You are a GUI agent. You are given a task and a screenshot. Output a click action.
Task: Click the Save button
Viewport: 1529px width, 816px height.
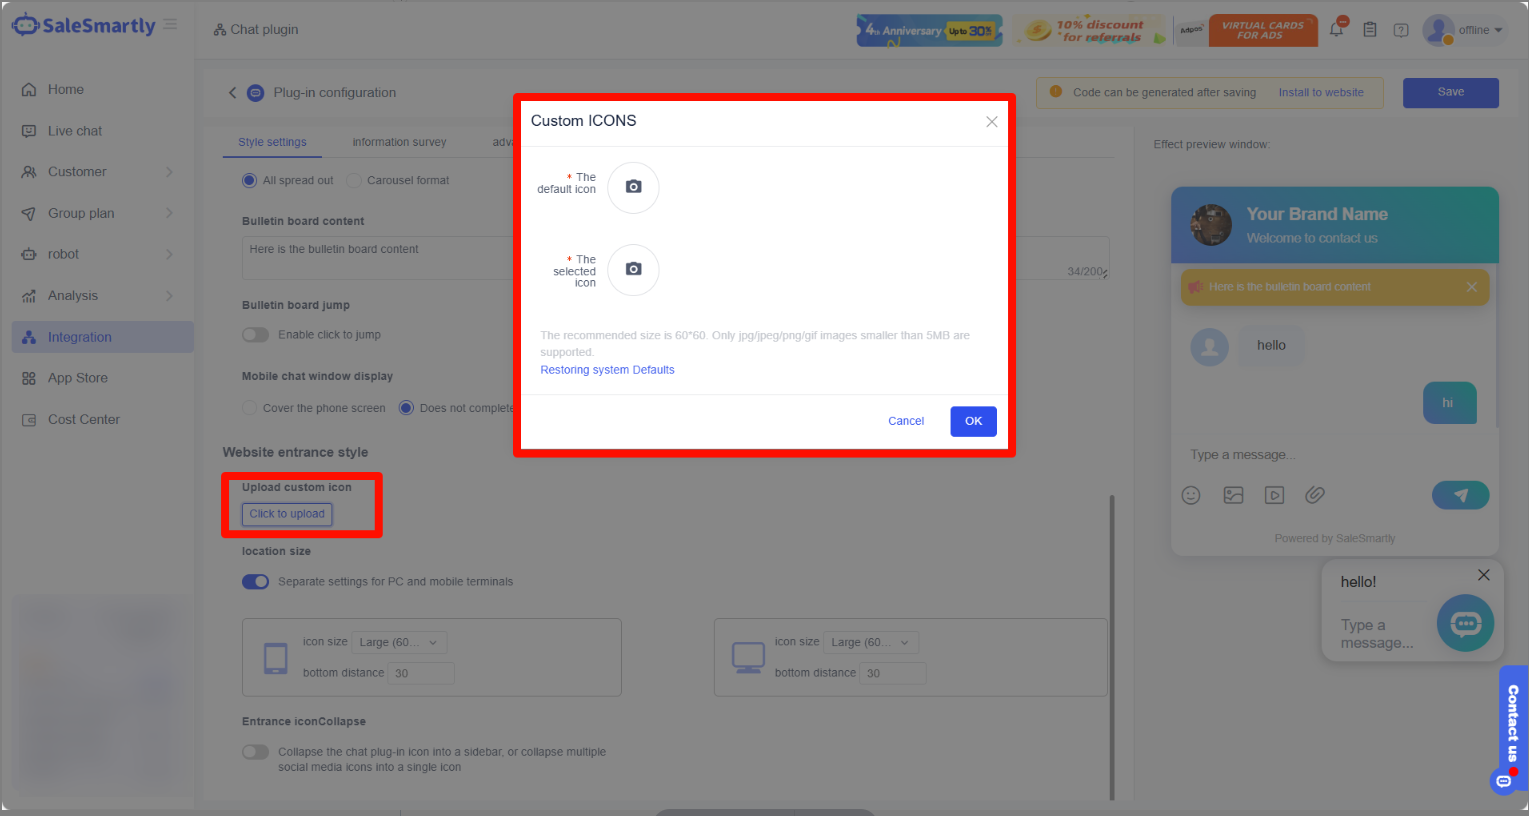point(1450,92)
